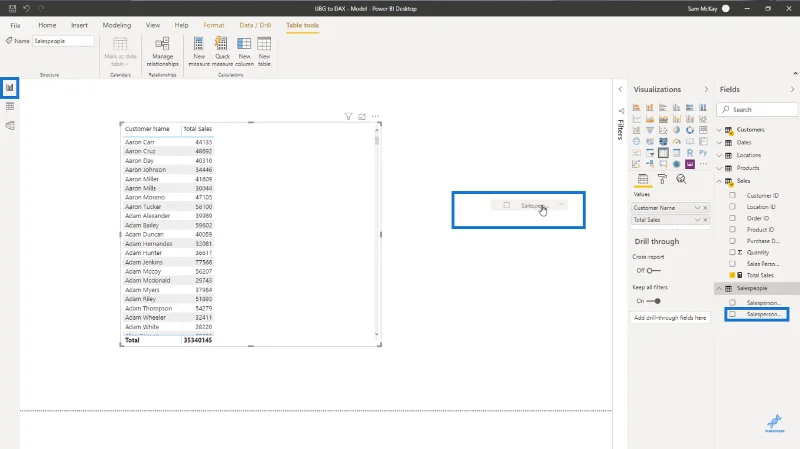Open Manage relationships
This screenshot has width=800, height=449.
[x=162, y=52]
